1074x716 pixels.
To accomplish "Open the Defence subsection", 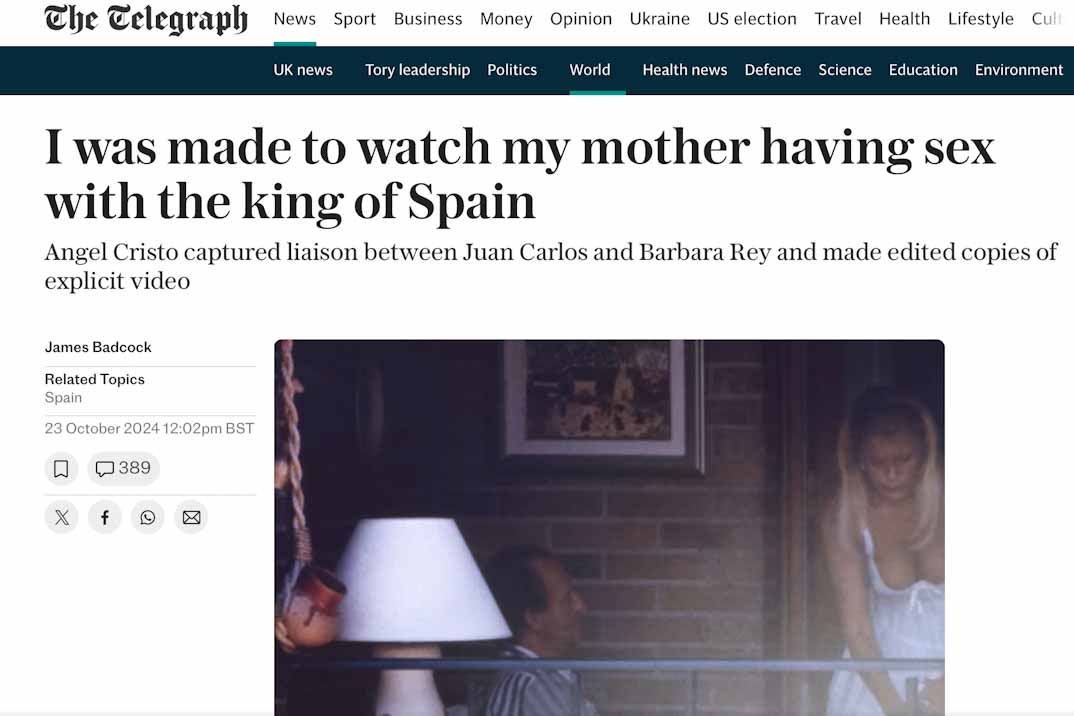I will 773,70.
